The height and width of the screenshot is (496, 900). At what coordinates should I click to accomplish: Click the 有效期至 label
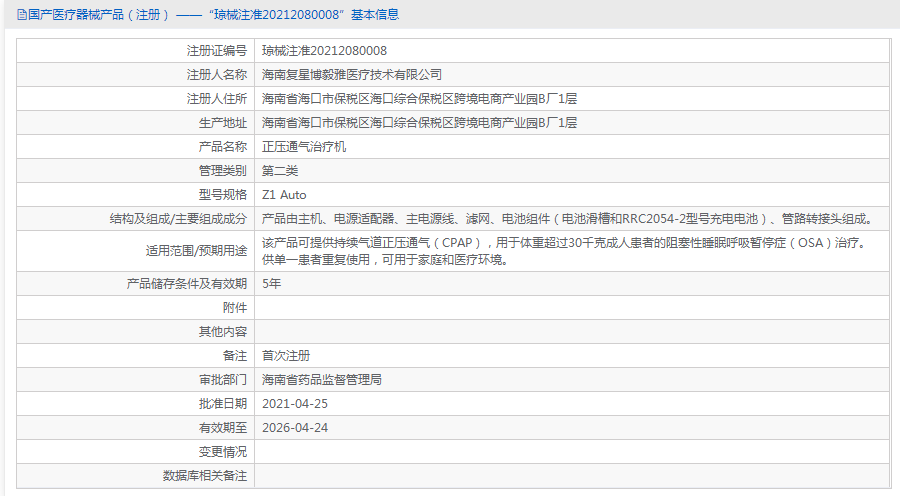(223, 428)
